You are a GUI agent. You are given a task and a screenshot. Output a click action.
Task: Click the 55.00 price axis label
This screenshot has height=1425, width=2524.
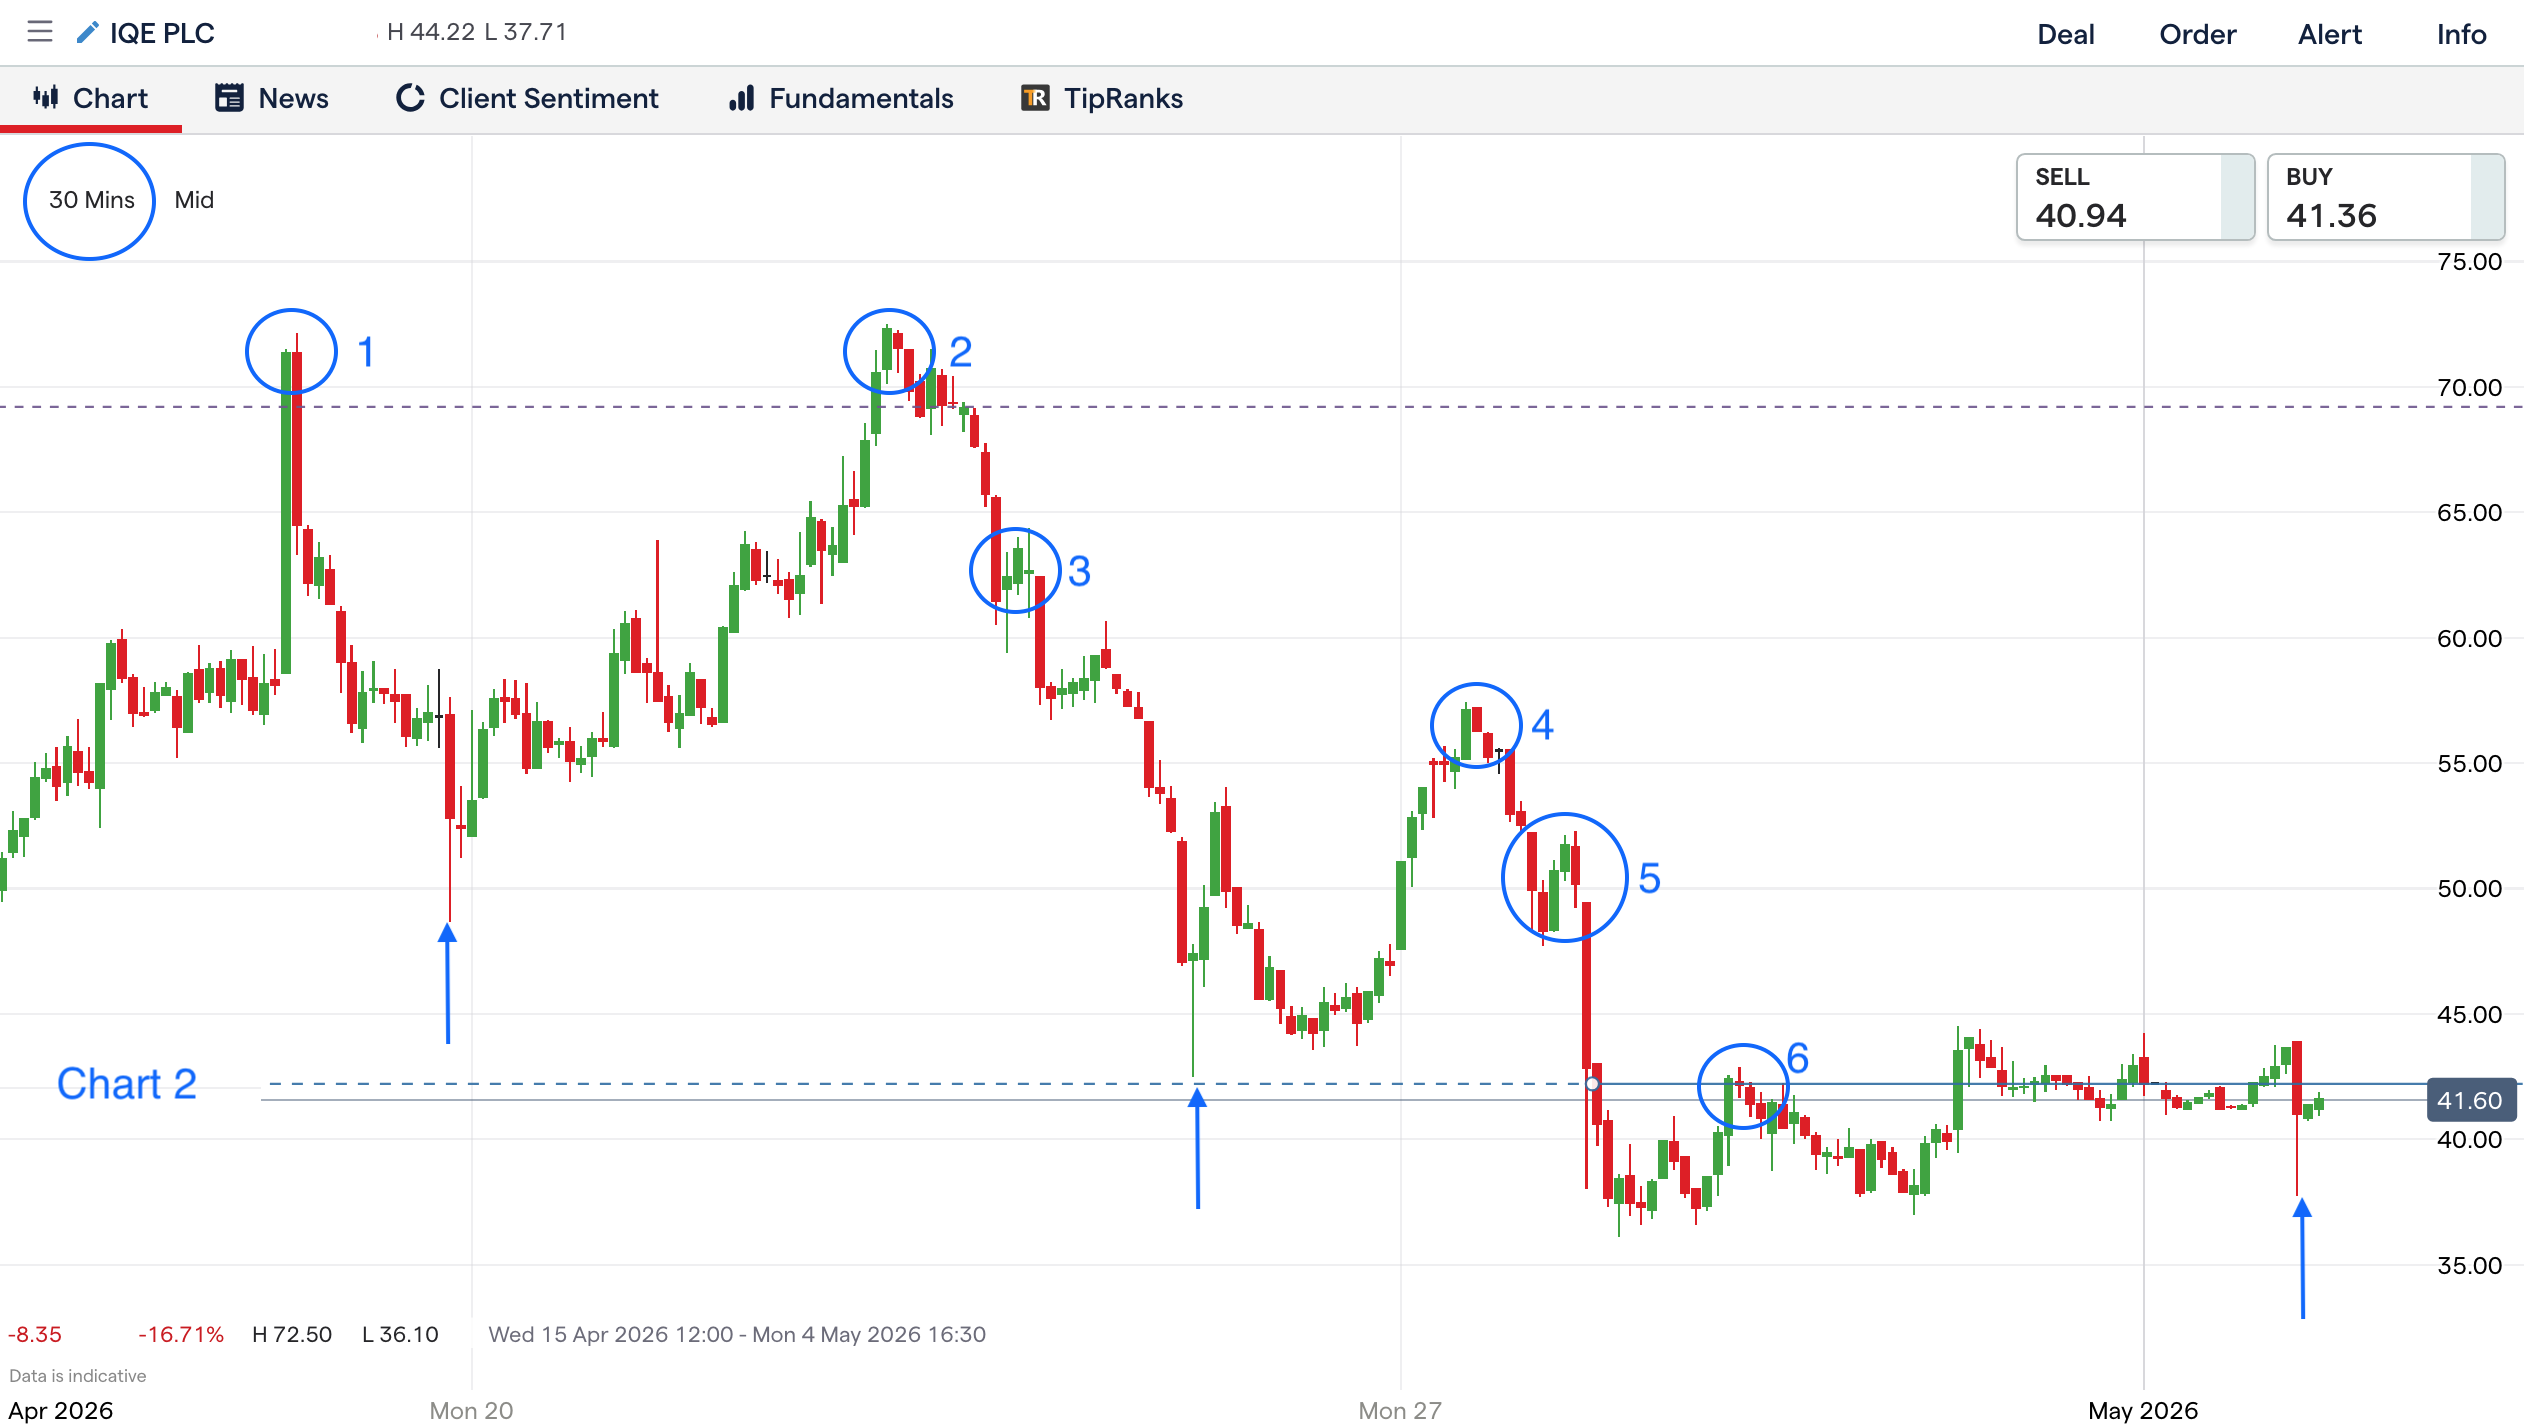pyautogui.click(x=2469, y=764)
